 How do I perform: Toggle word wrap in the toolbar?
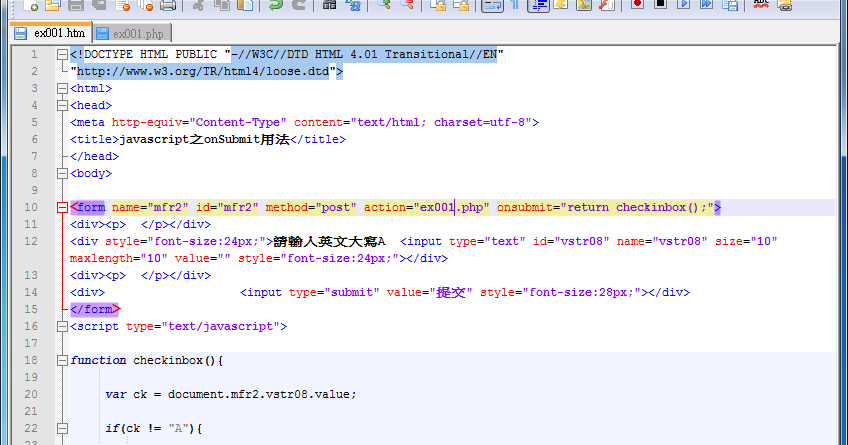coord(492,5)
